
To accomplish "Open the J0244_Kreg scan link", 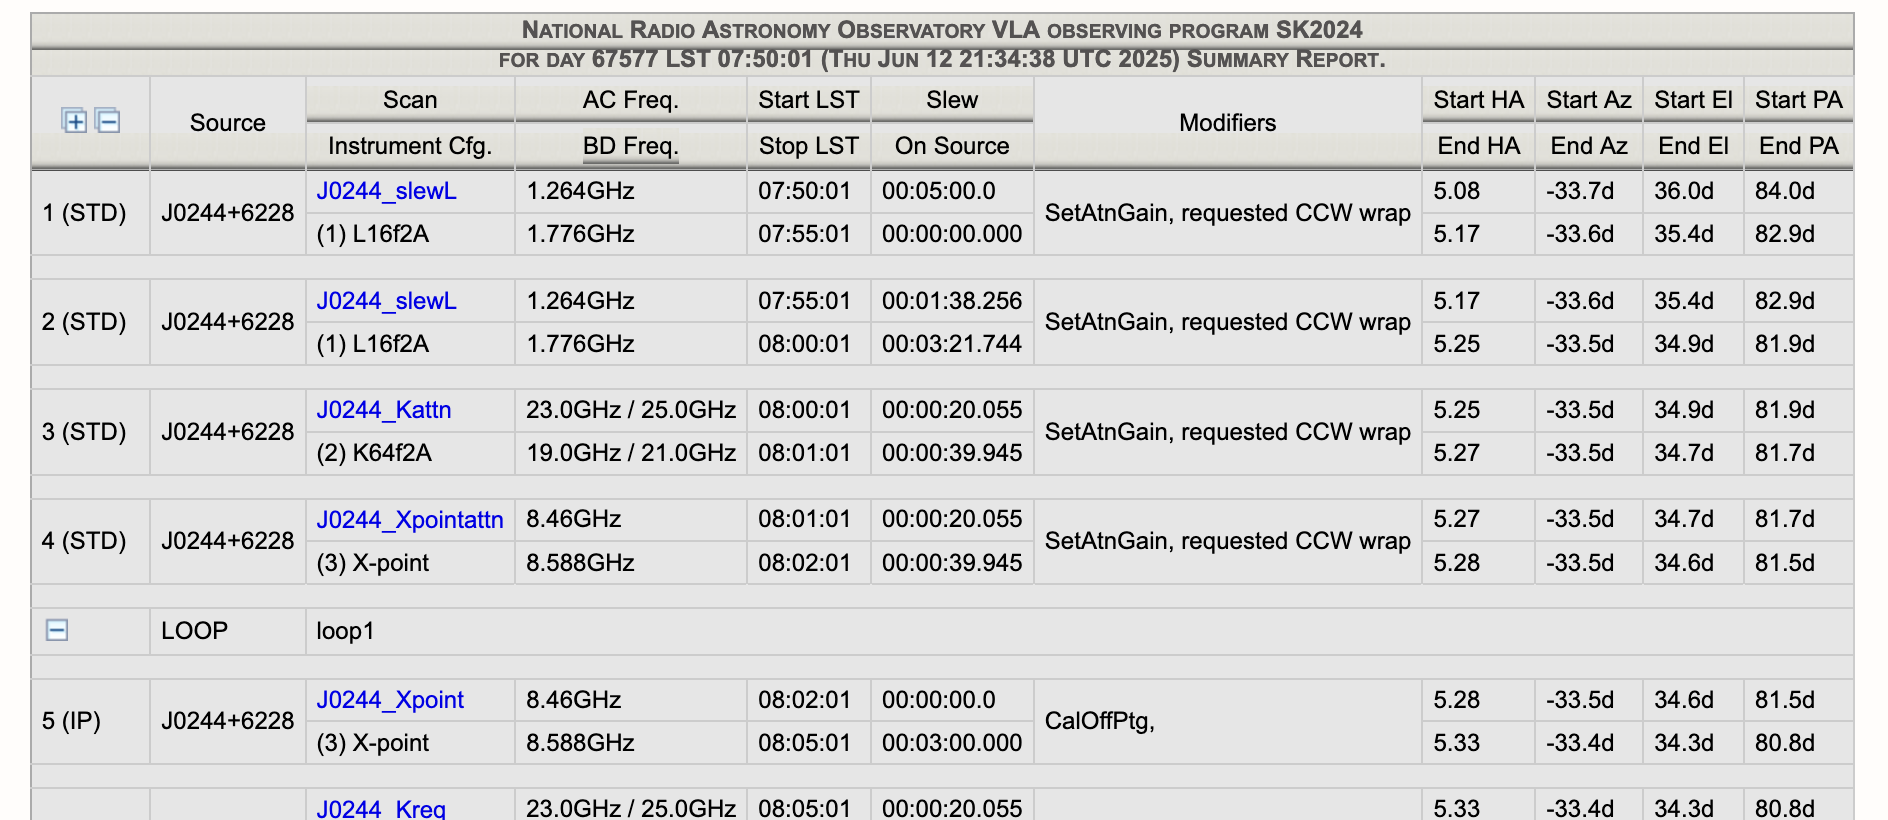I will pyautogui.click(x=380, y=808).
